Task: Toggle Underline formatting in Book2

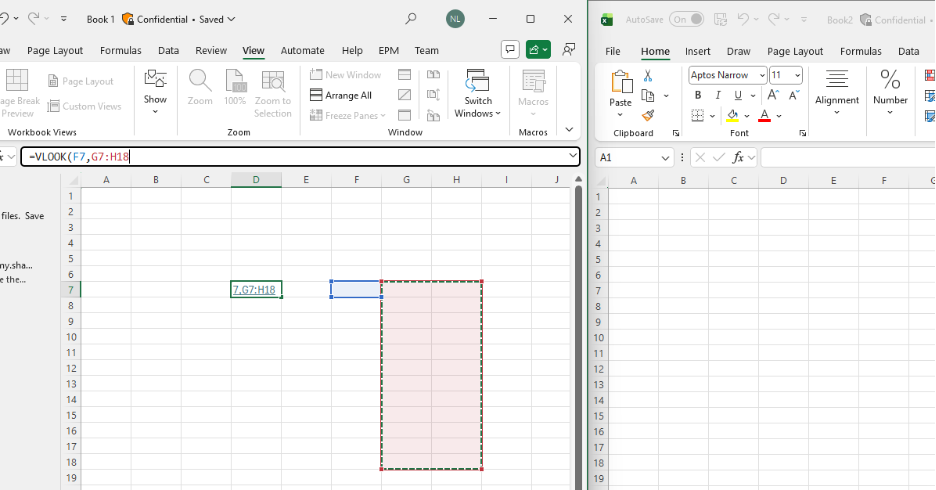Action: pyautogui.click(x=738, y=95)
